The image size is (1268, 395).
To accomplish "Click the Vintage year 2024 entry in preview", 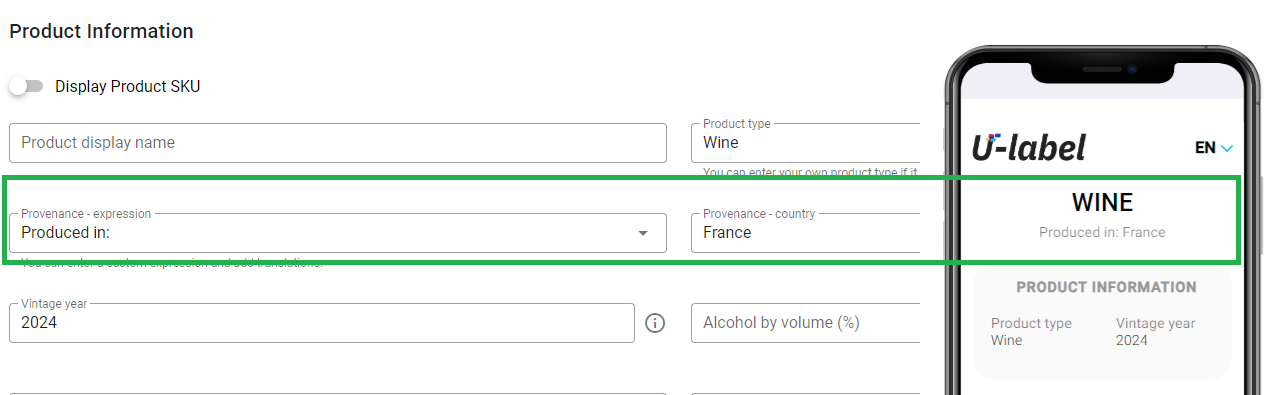I will click(1155, 332).
